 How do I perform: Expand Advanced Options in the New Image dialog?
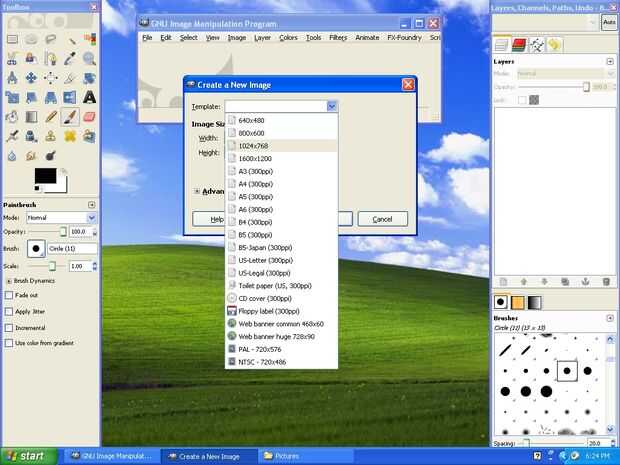[197, 191]
